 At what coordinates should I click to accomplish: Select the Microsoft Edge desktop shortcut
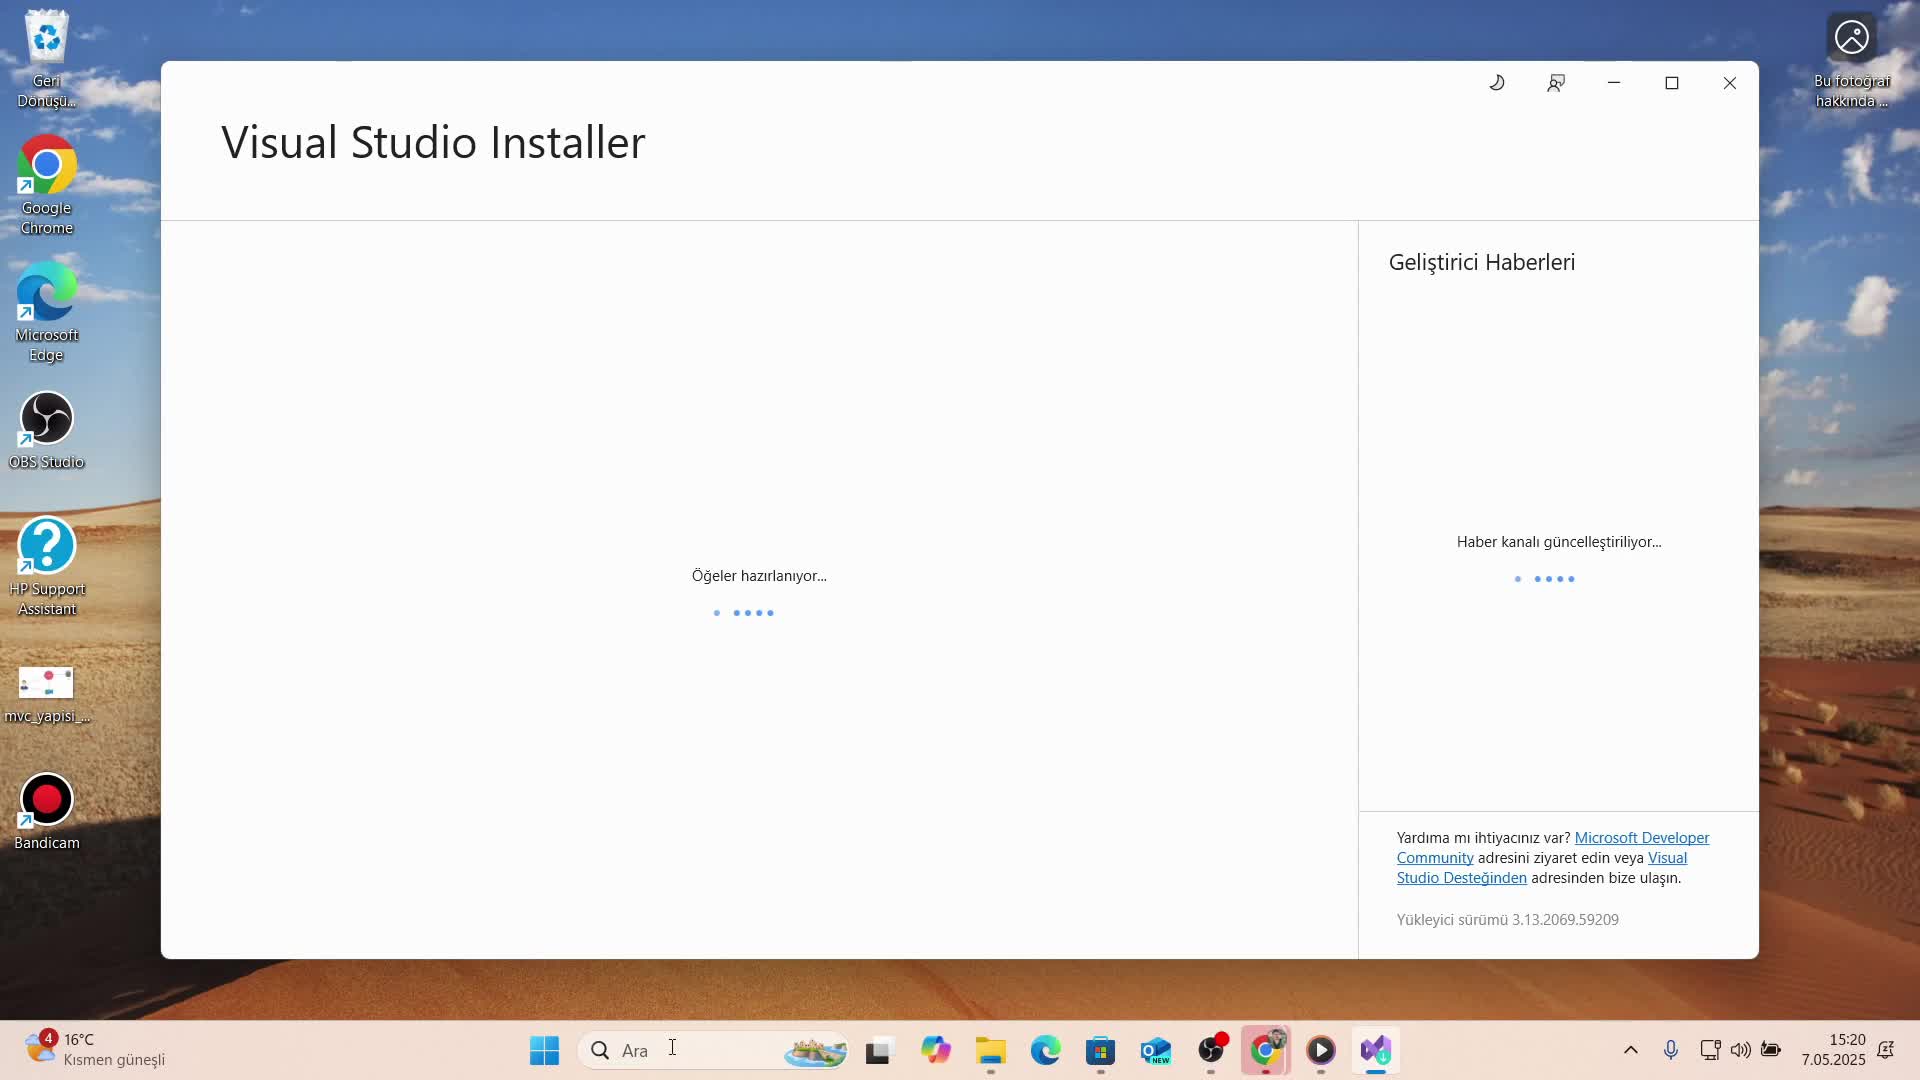click(47, 313)
